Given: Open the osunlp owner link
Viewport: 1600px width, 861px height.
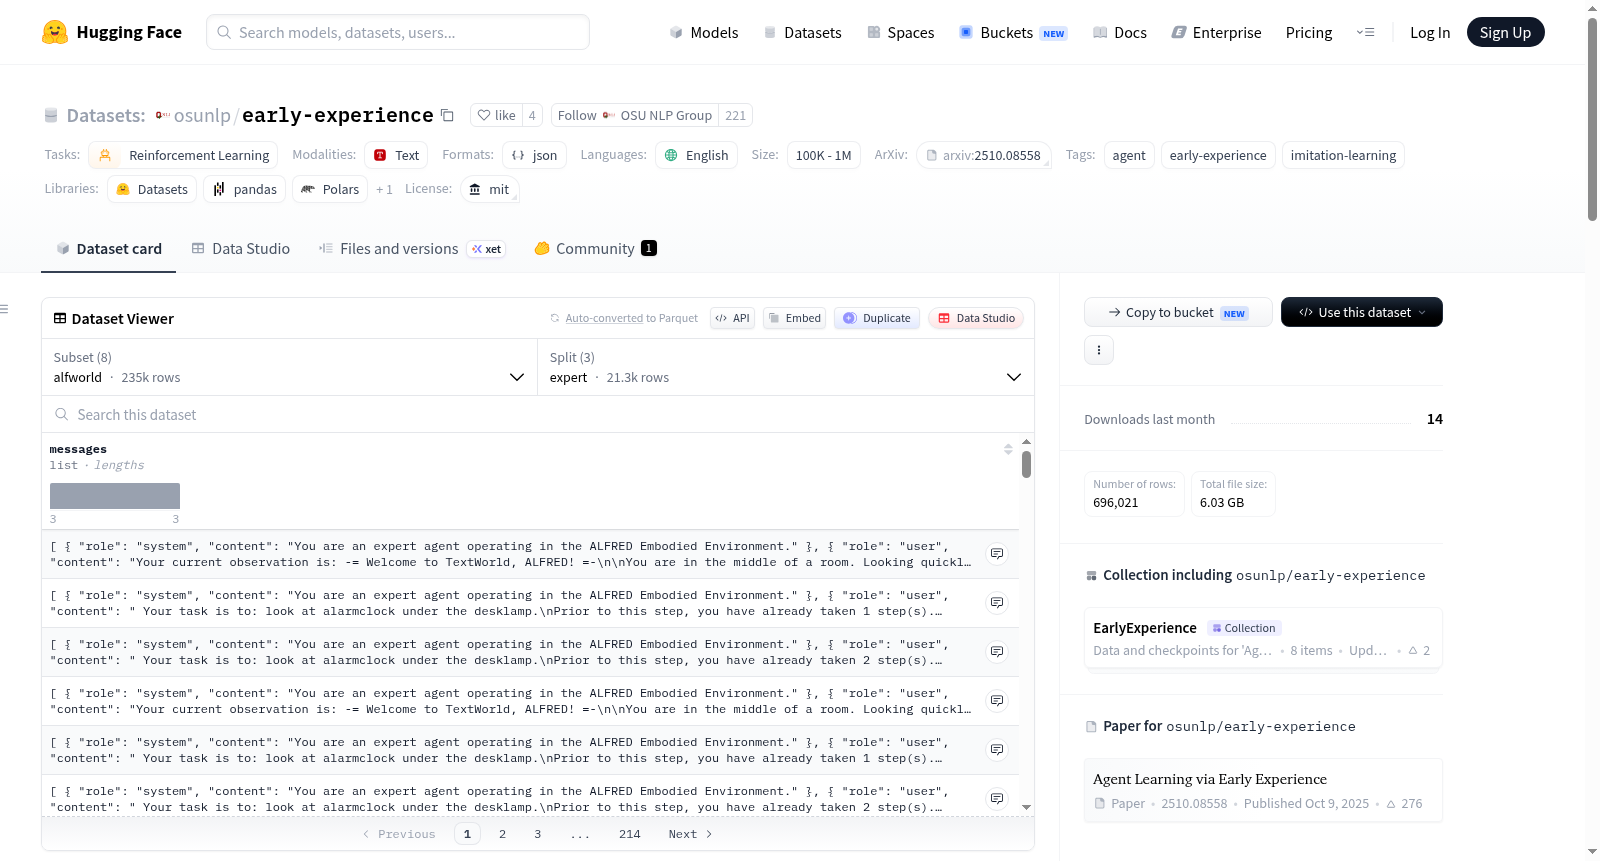Looking at the screenshot, I should tap(202, 115).
